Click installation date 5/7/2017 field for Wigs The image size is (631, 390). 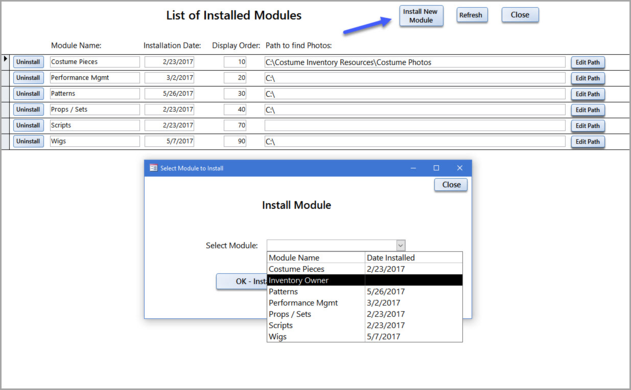pyautogui.click(x=169, y=141)
